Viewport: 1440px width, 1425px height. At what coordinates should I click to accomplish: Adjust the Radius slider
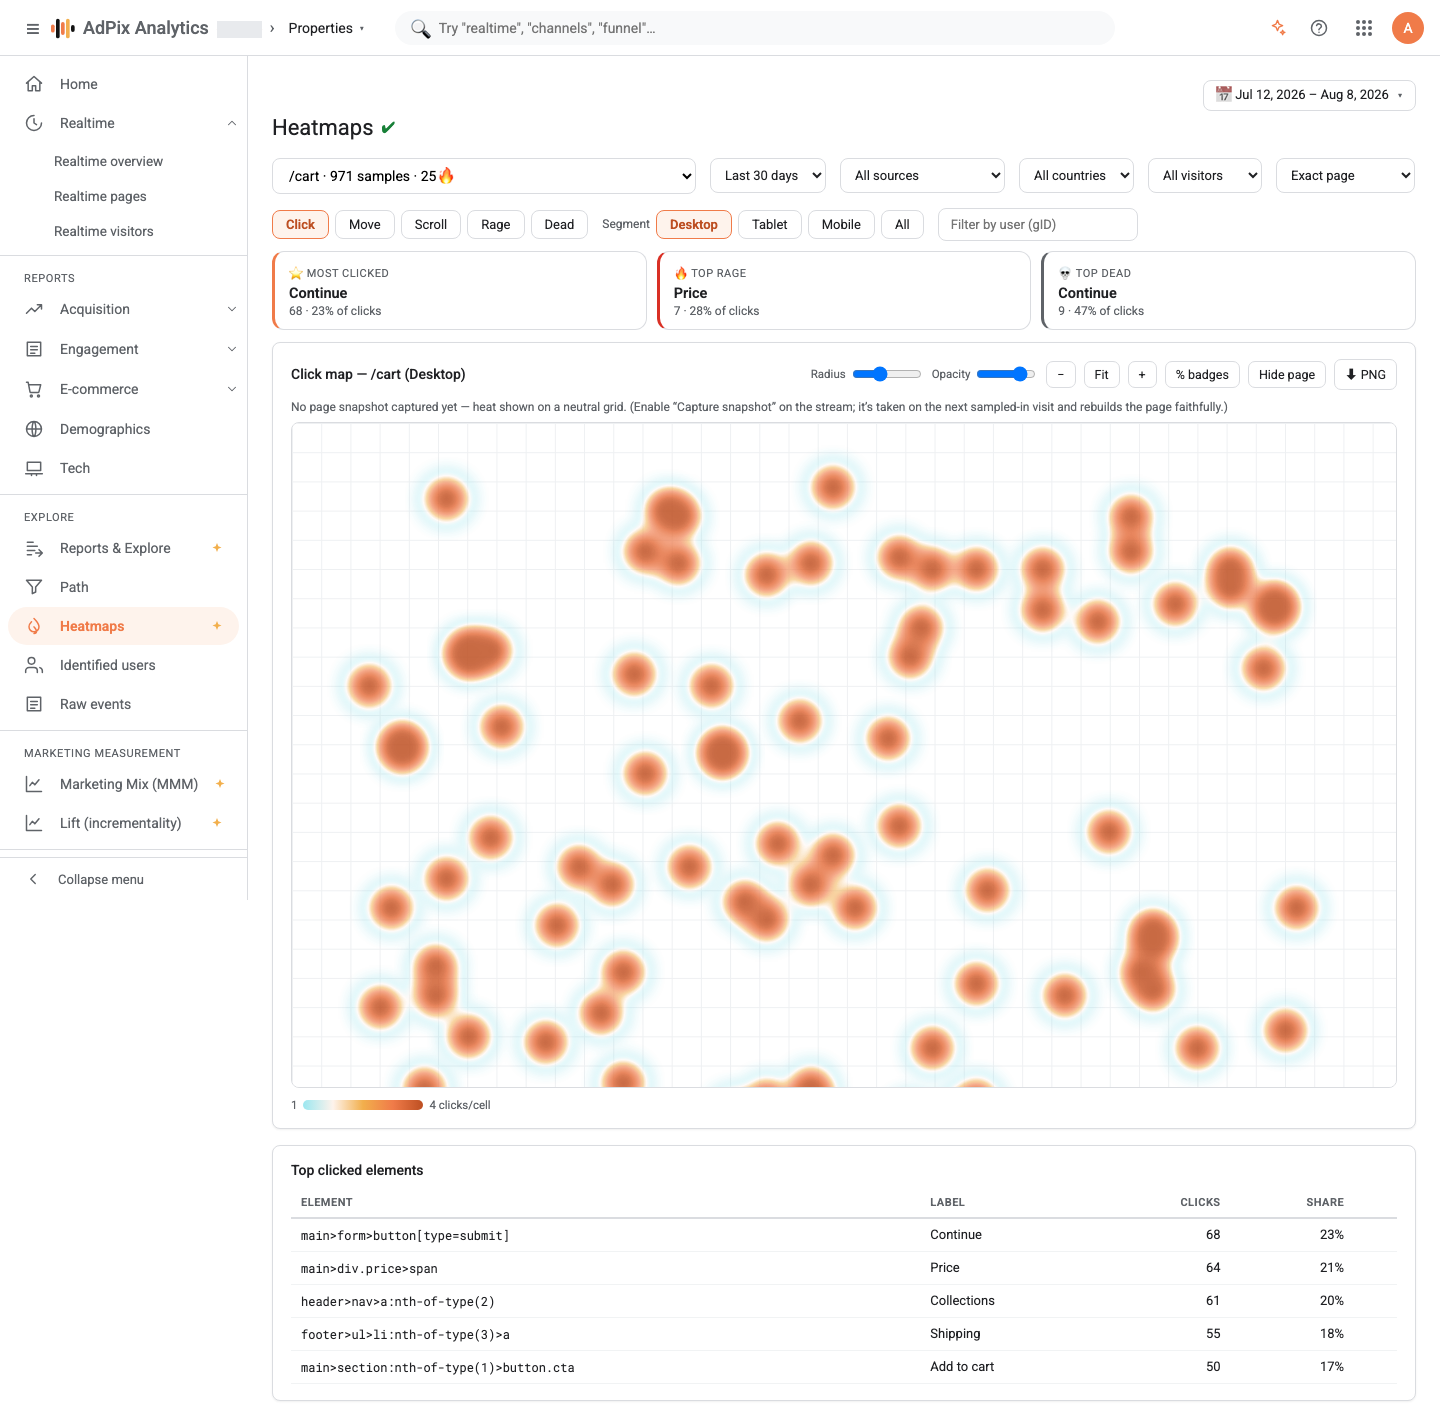point(887,374)
